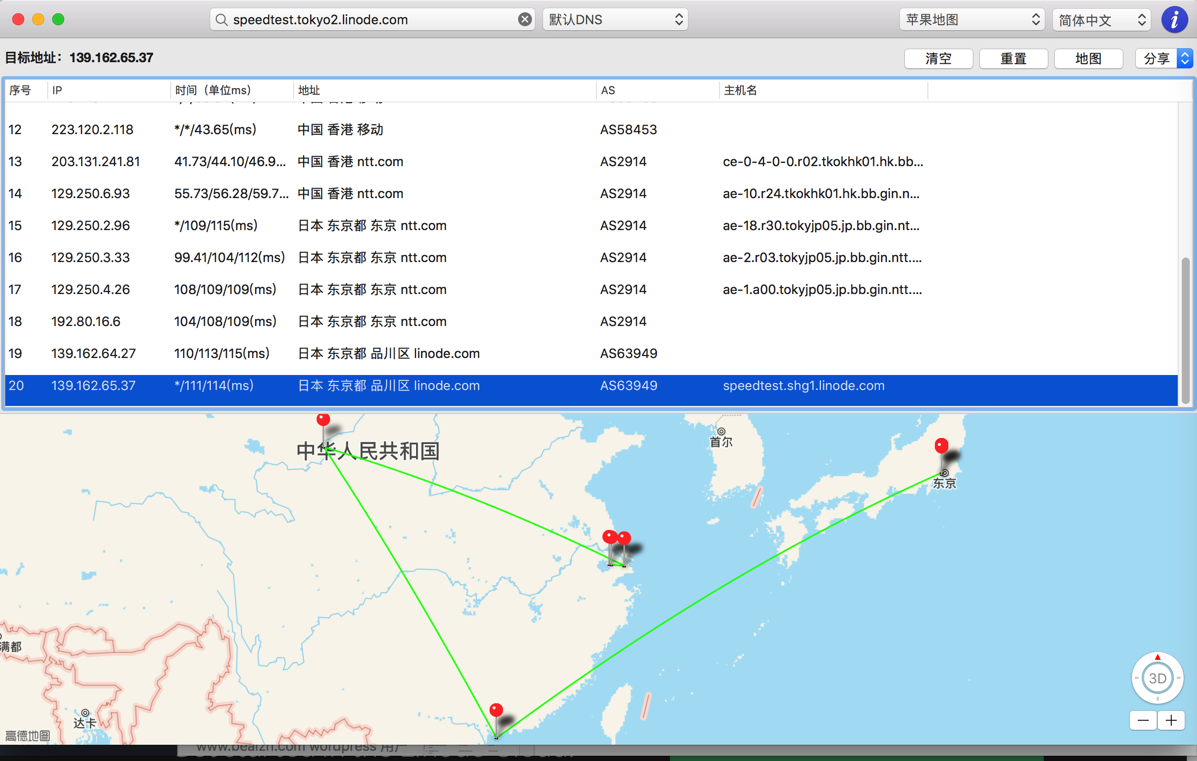1197x761 pixels.
Task: Click the northwest China map pin
Action: (x=324, y=420)
